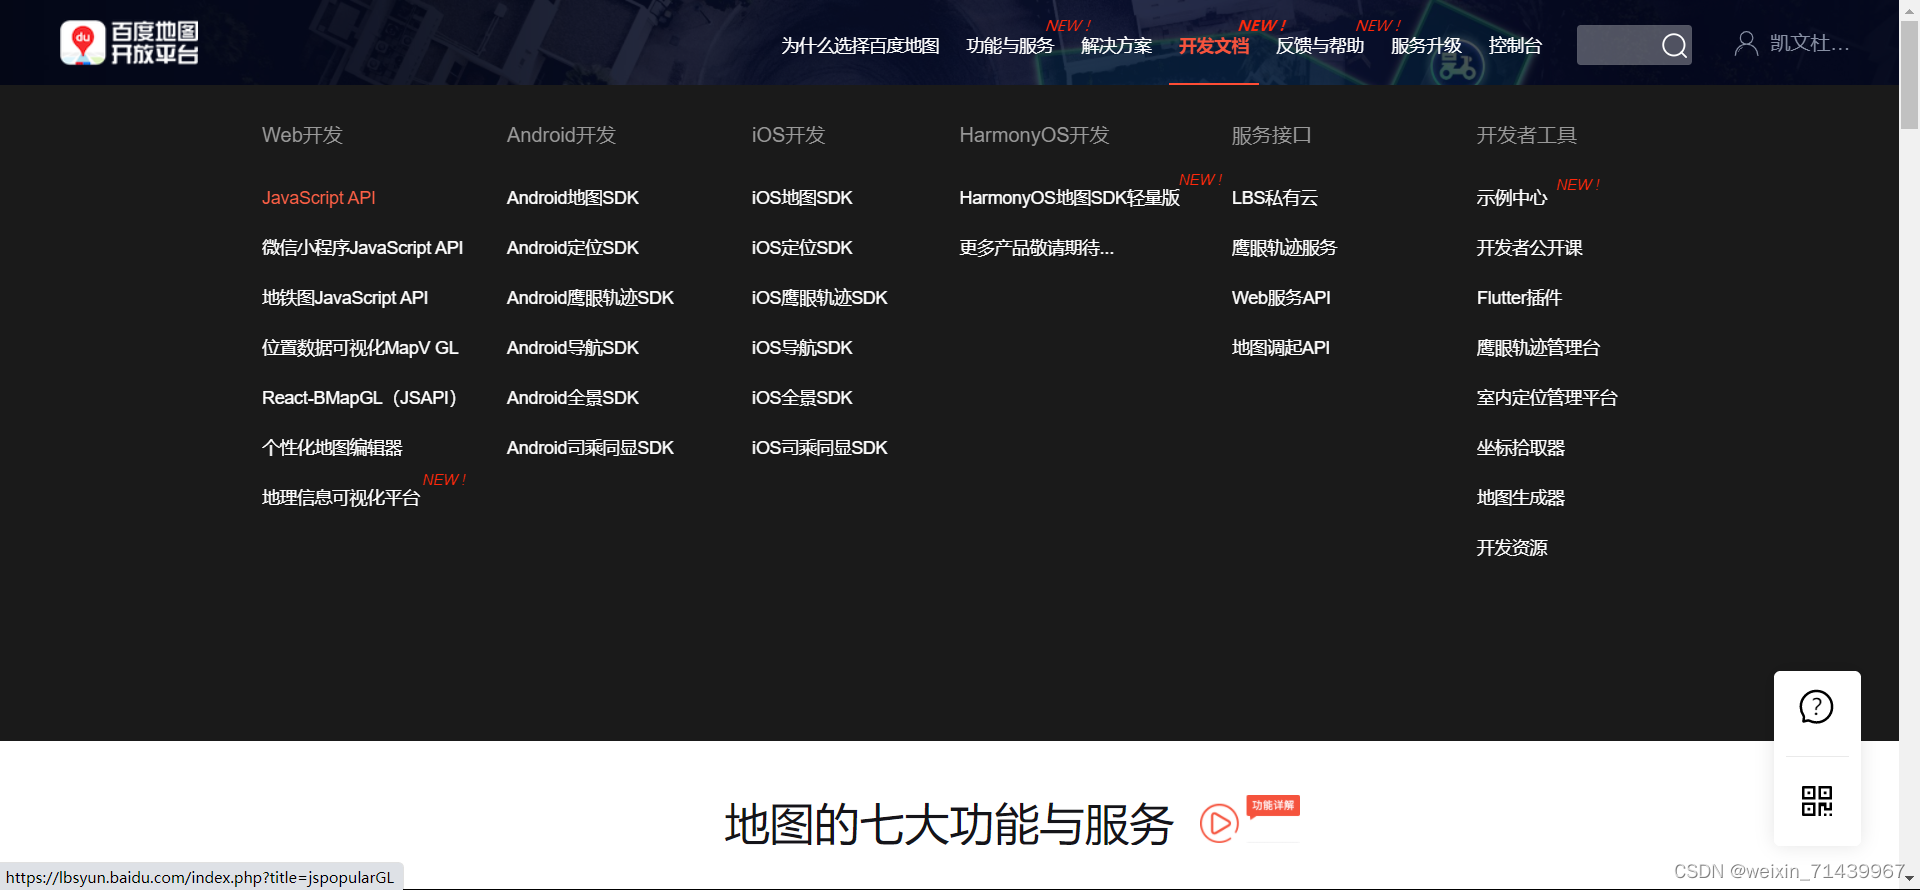Viewport: 1920px width, 890px height.
Task: Open 为什么选择百度地图 menu
Action: 860,46
